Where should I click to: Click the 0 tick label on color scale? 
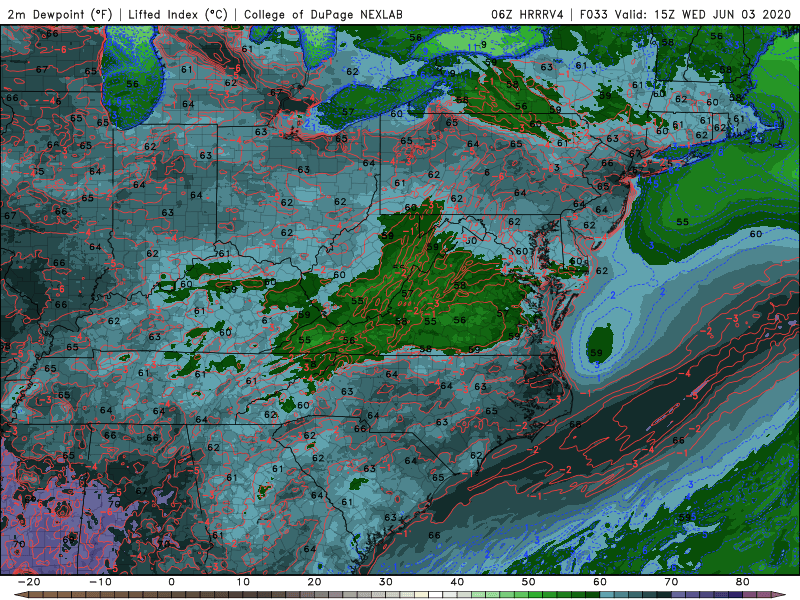coord(171,582)
